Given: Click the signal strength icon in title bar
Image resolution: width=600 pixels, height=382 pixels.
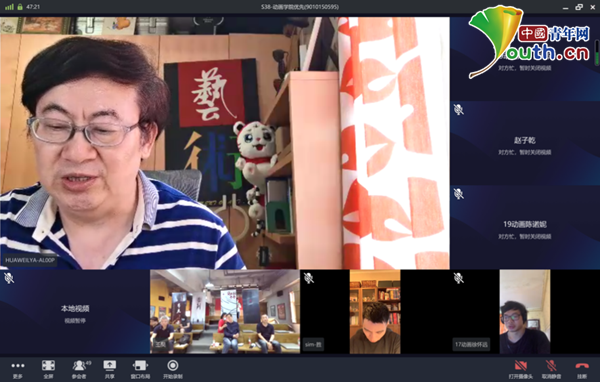Looking at the screenshot, I should [x=9, y=7].
